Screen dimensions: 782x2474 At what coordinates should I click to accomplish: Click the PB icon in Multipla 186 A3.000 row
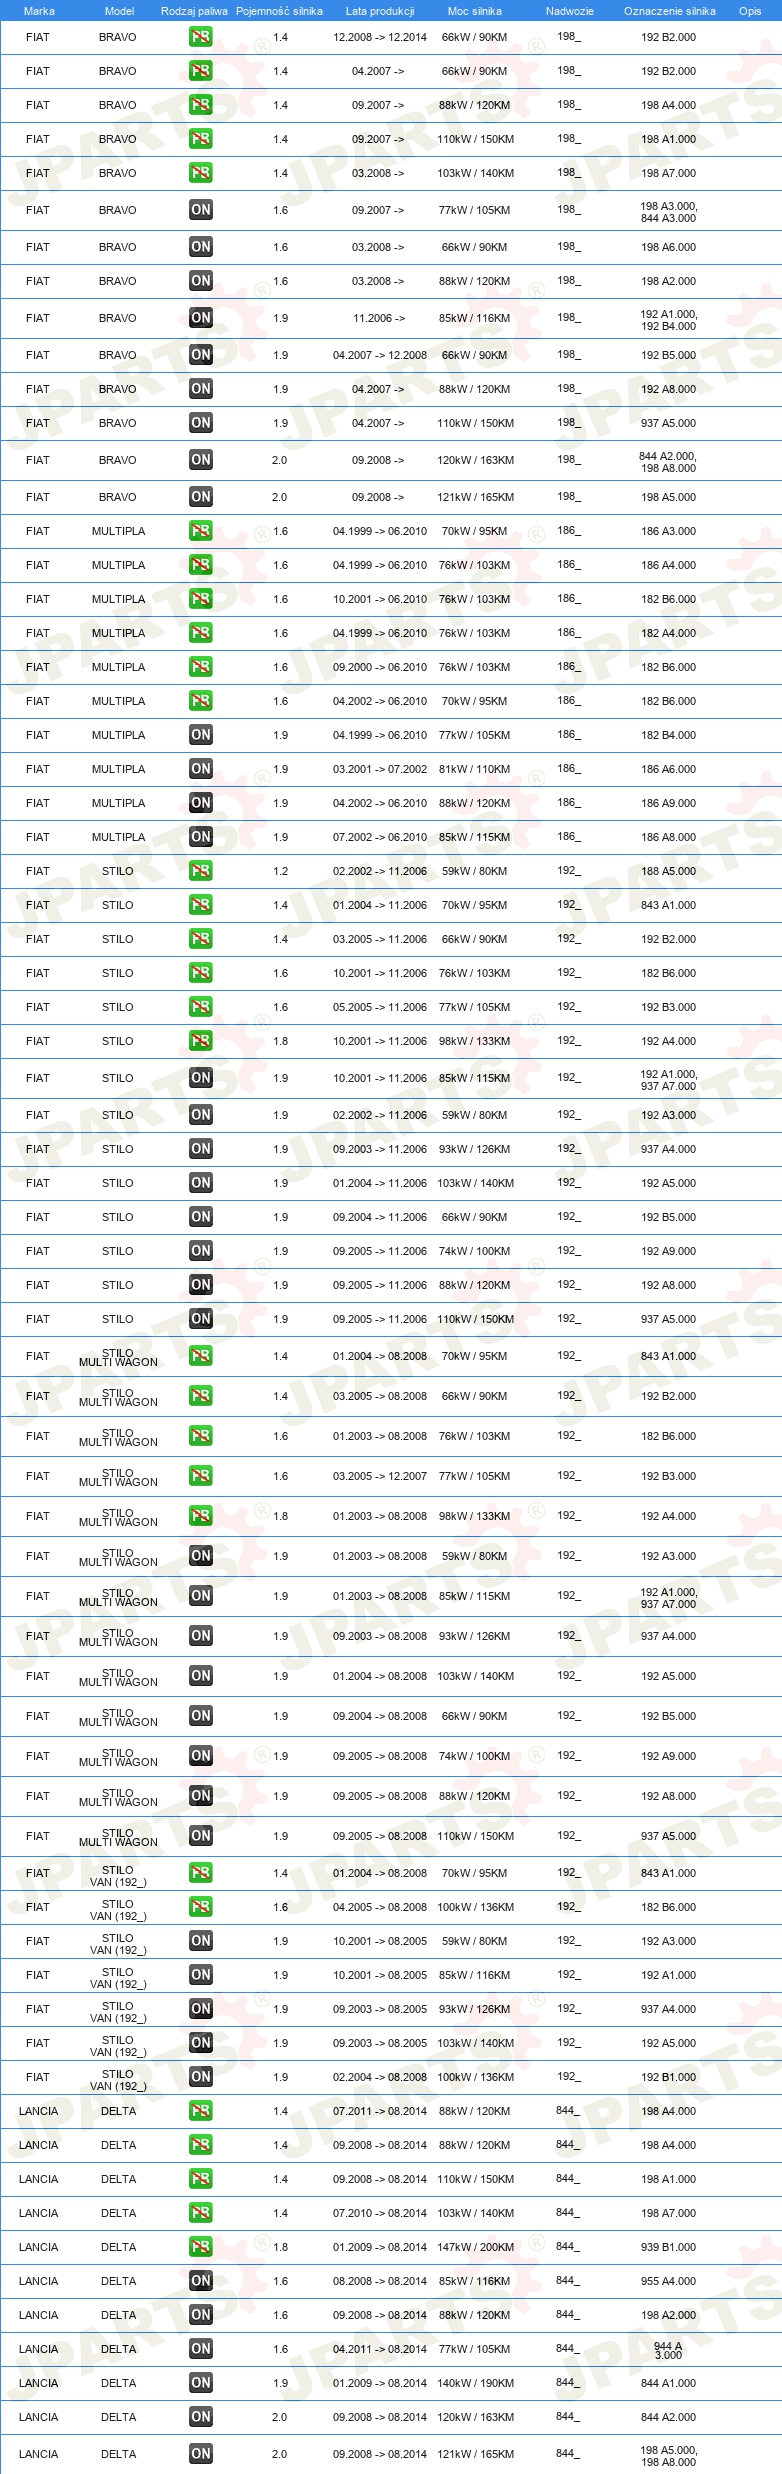(x=200, y=531)
